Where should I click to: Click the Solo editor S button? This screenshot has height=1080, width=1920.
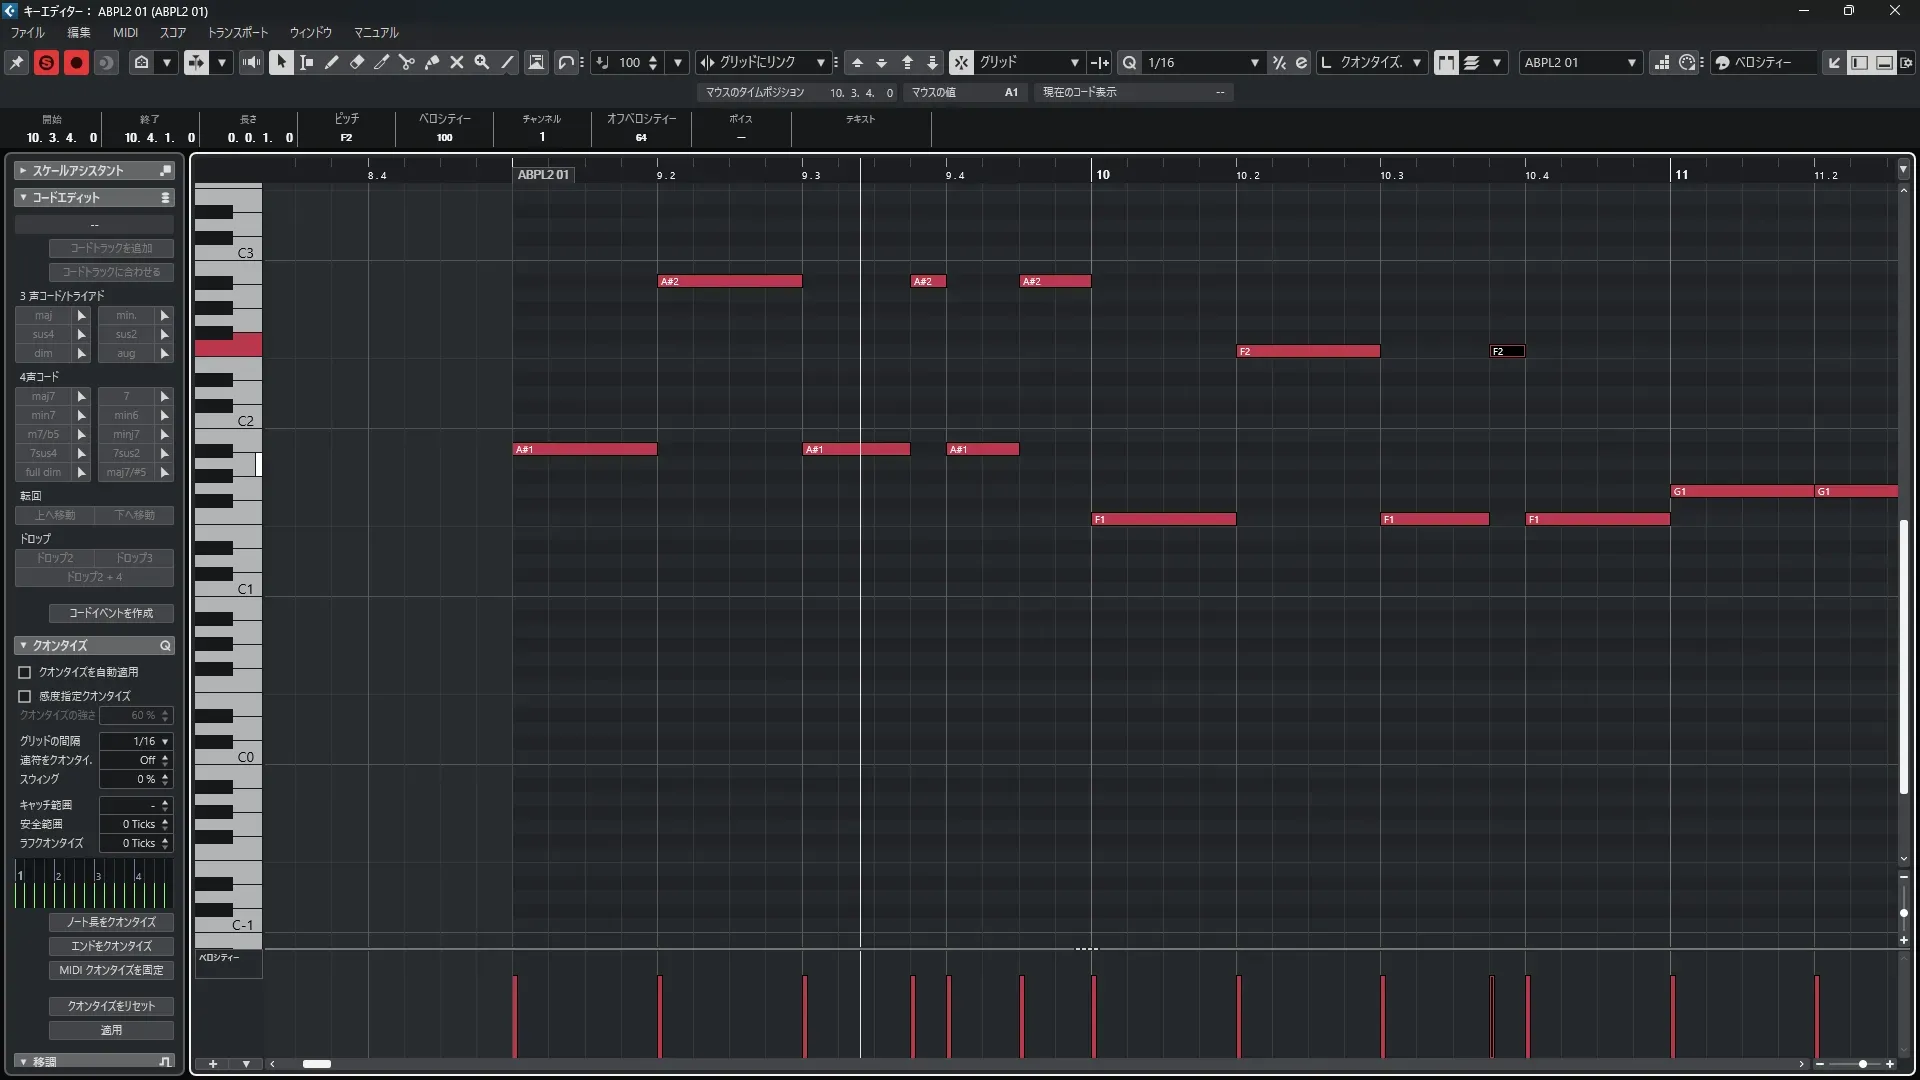(x=46, y=62)
